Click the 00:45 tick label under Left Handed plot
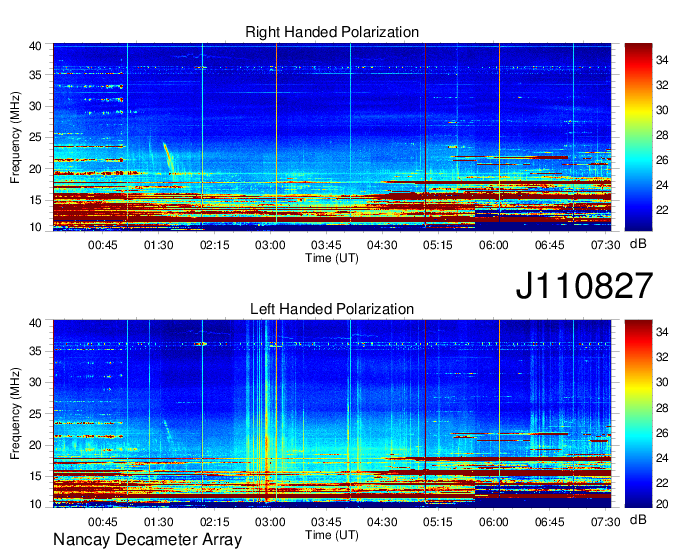Screen dimensions: 680x552 coord(103,522)
